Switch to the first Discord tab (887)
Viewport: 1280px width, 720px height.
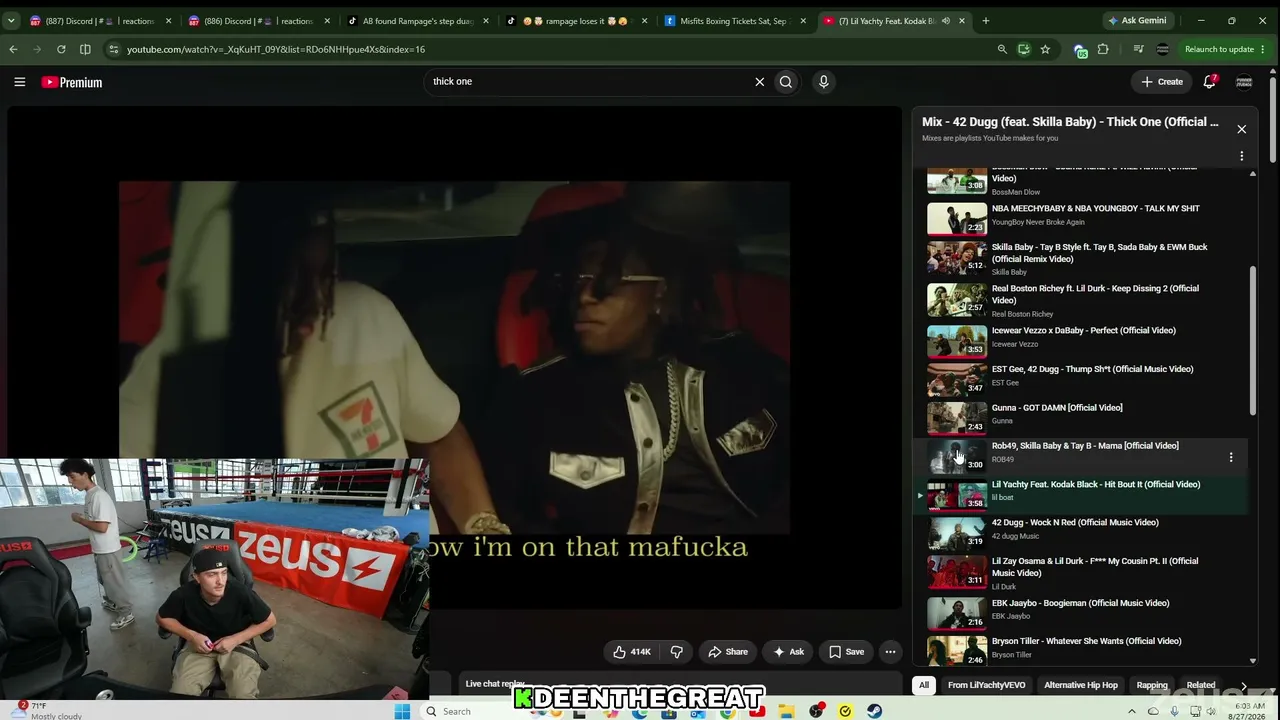pyautogui.click(x=98, y=21)
